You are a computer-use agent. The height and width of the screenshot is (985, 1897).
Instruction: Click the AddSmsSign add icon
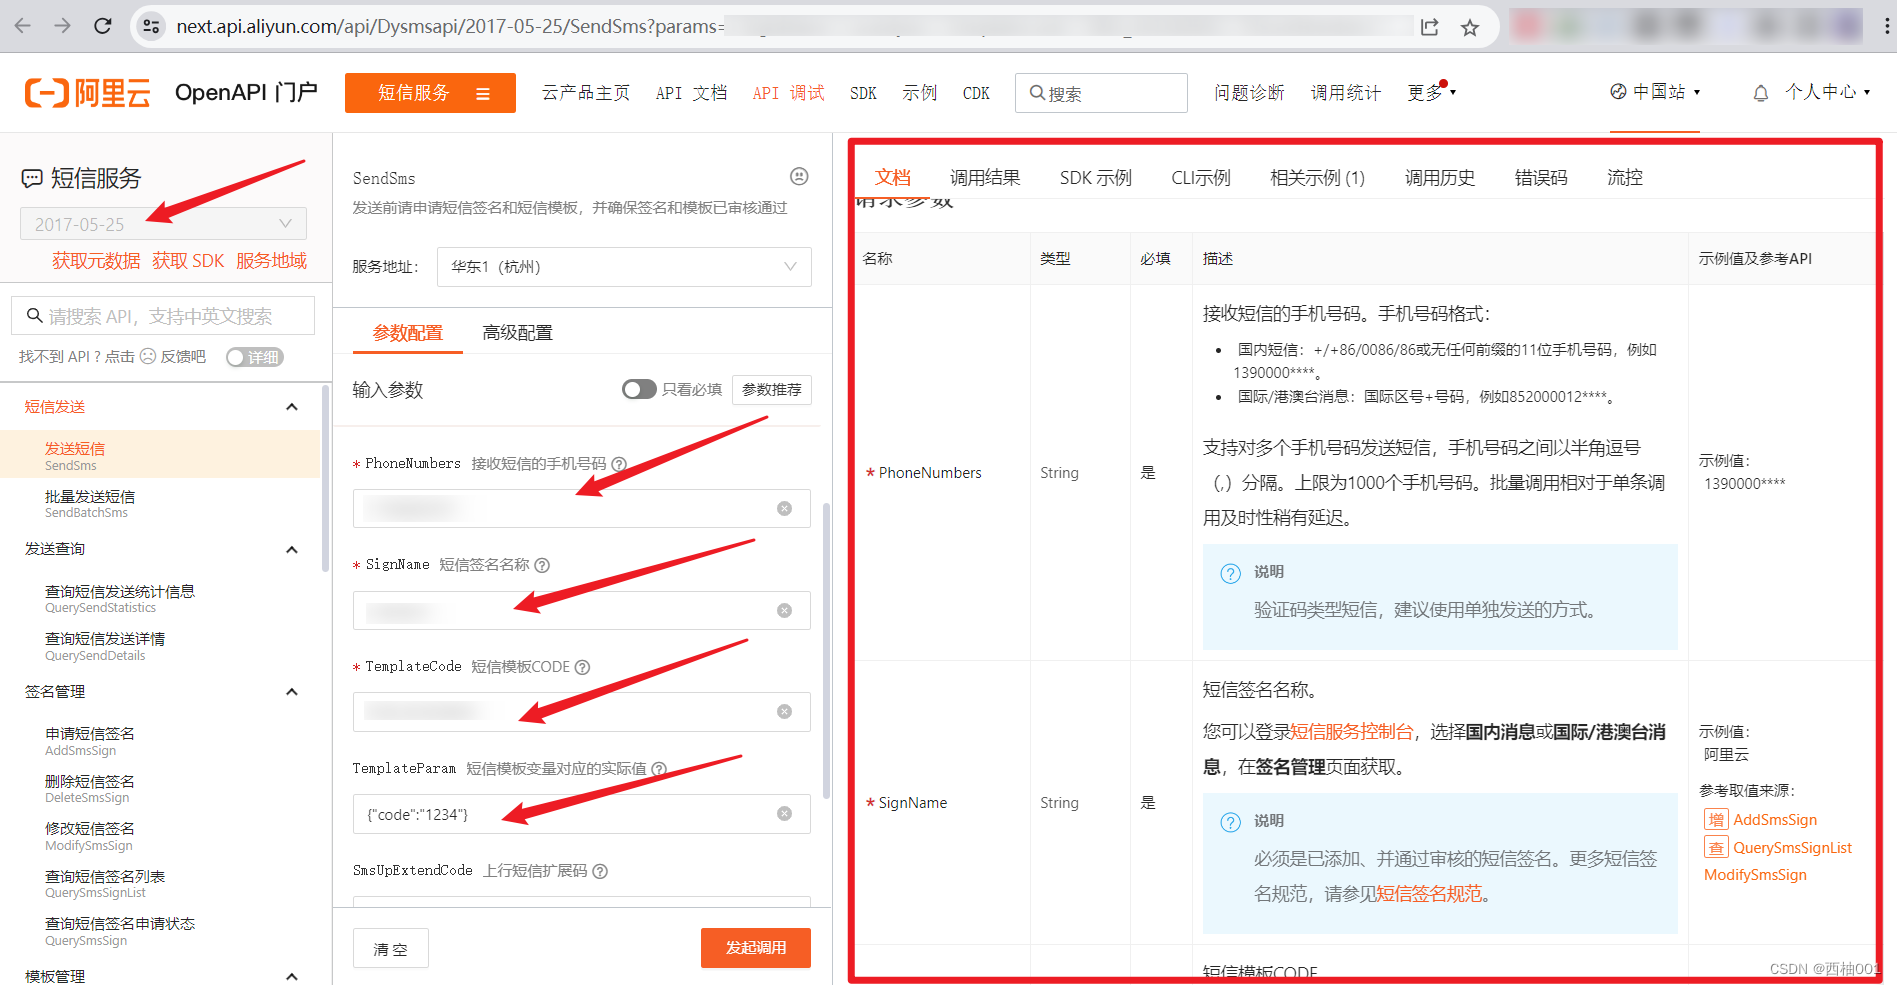click(x=1716, y=820)
